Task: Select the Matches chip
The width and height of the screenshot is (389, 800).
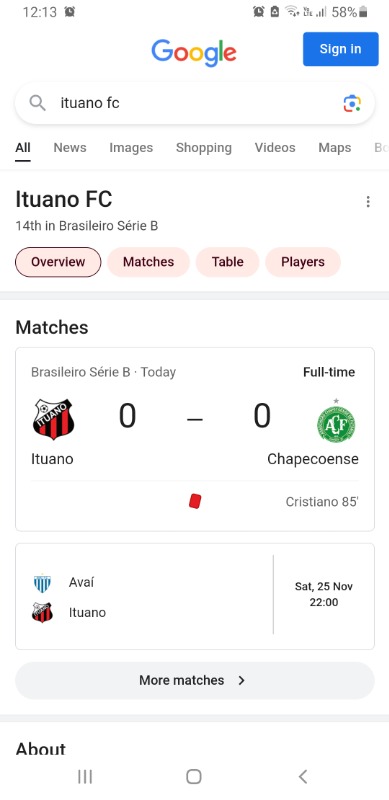Action: (149, 262)
